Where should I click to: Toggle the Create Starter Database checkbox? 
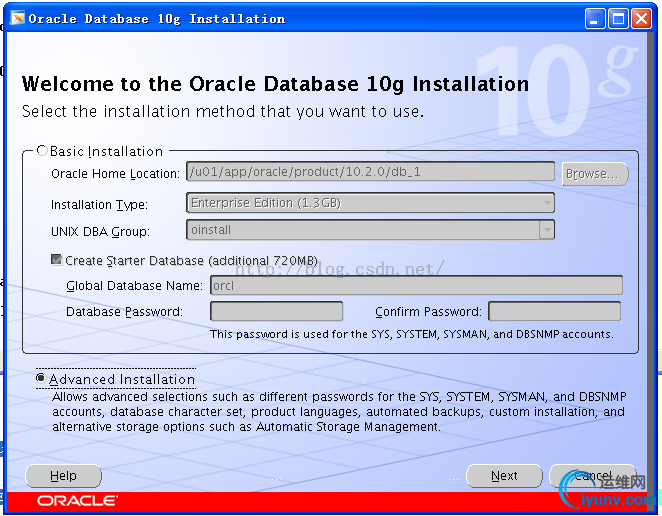[56, 259]
